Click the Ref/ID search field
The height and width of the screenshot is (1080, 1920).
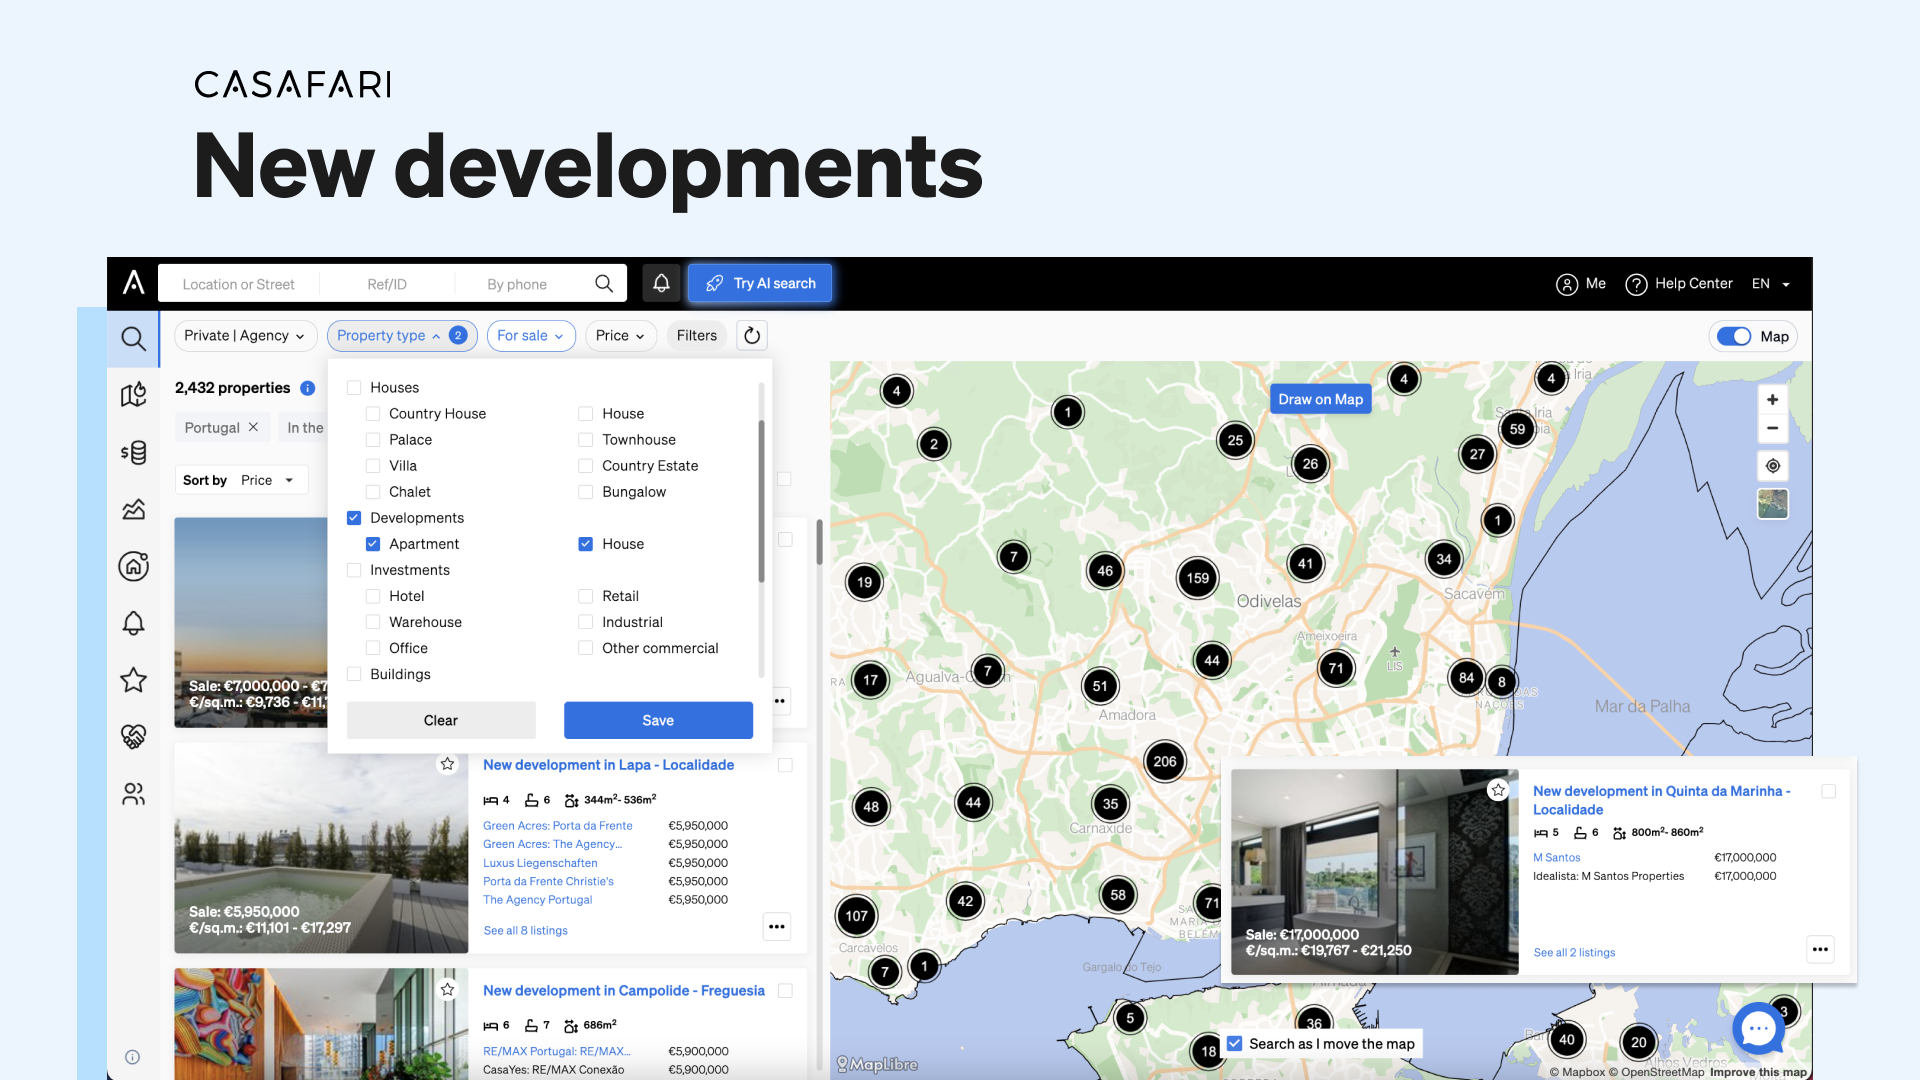(387, 284)
